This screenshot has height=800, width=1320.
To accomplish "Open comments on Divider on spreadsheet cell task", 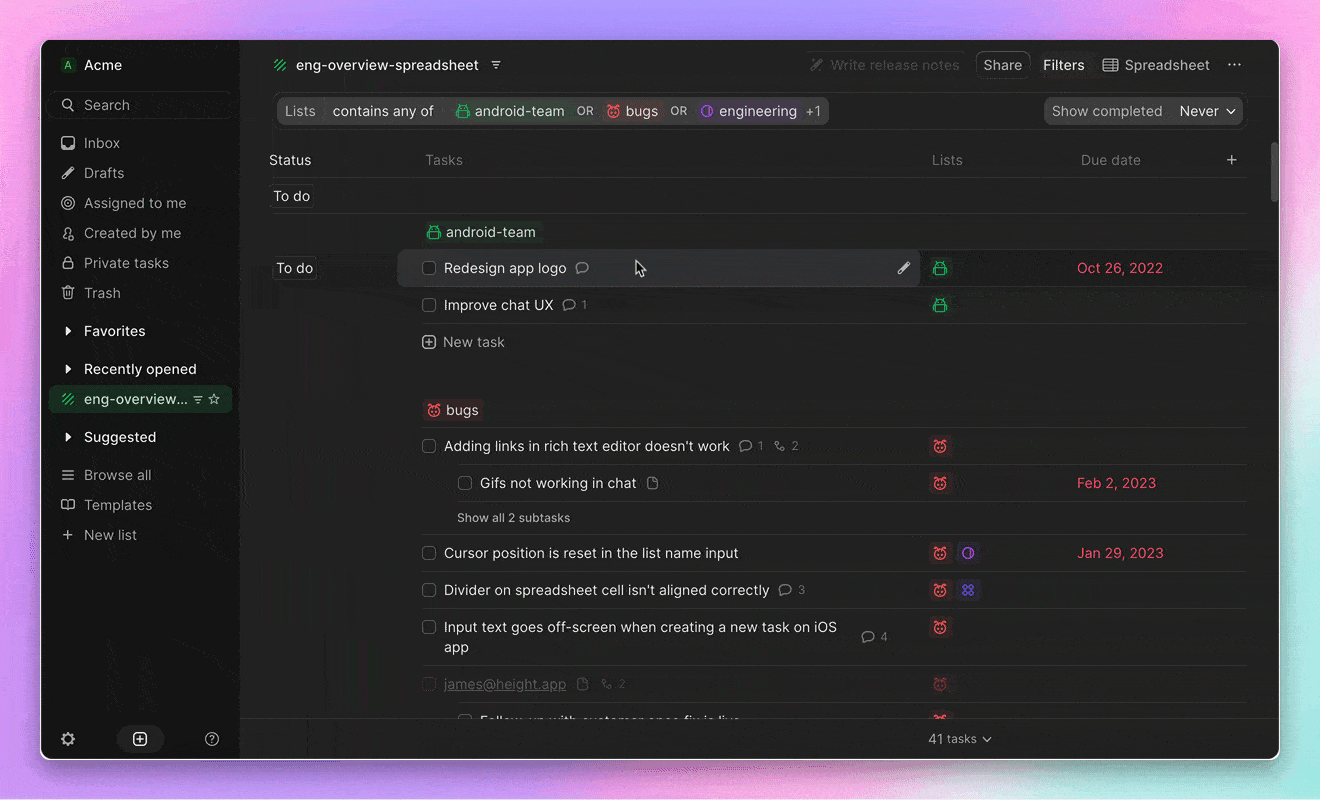I will pyautogui.click(x=791, y=590).
